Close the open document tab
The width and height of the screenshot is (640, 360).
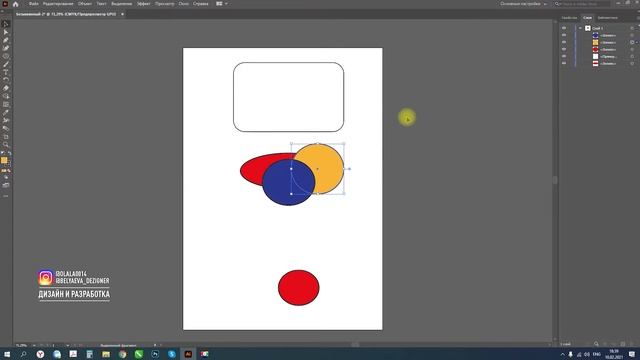point(122,14)
